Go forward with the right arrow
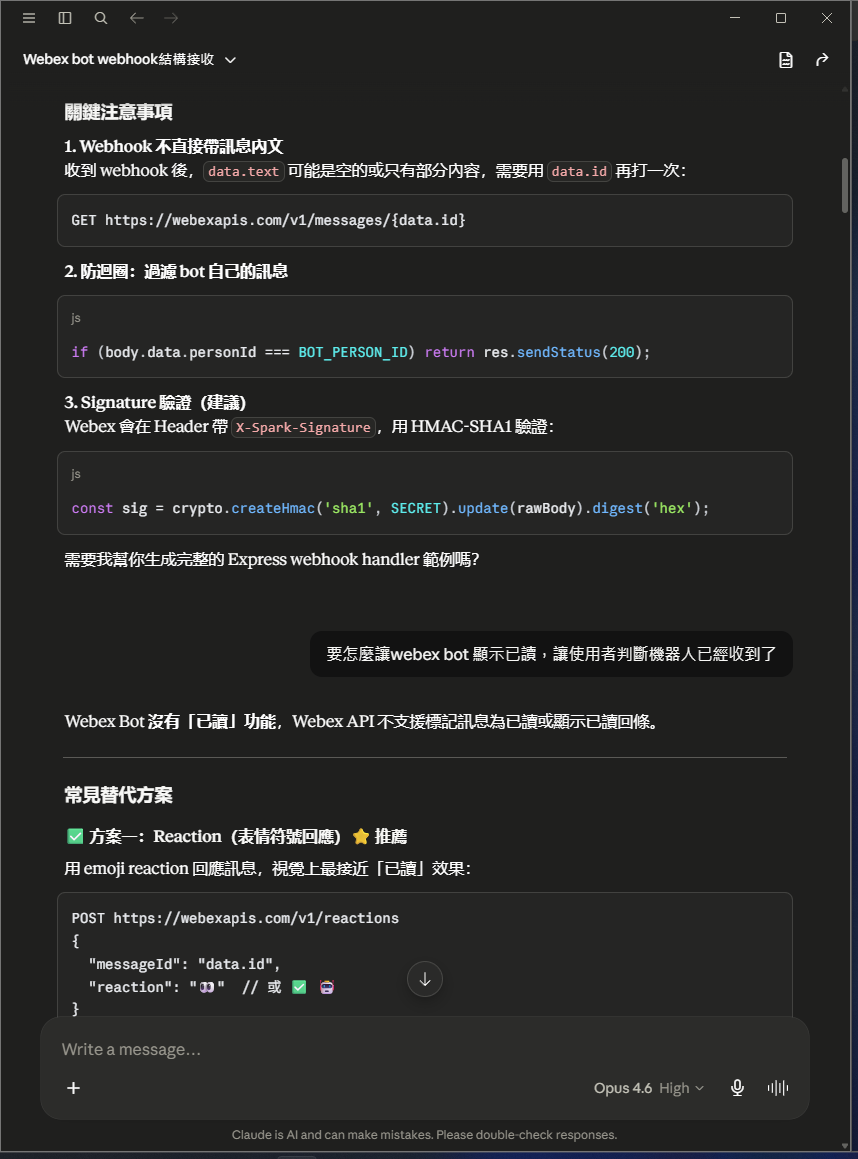 coord(171,18)
